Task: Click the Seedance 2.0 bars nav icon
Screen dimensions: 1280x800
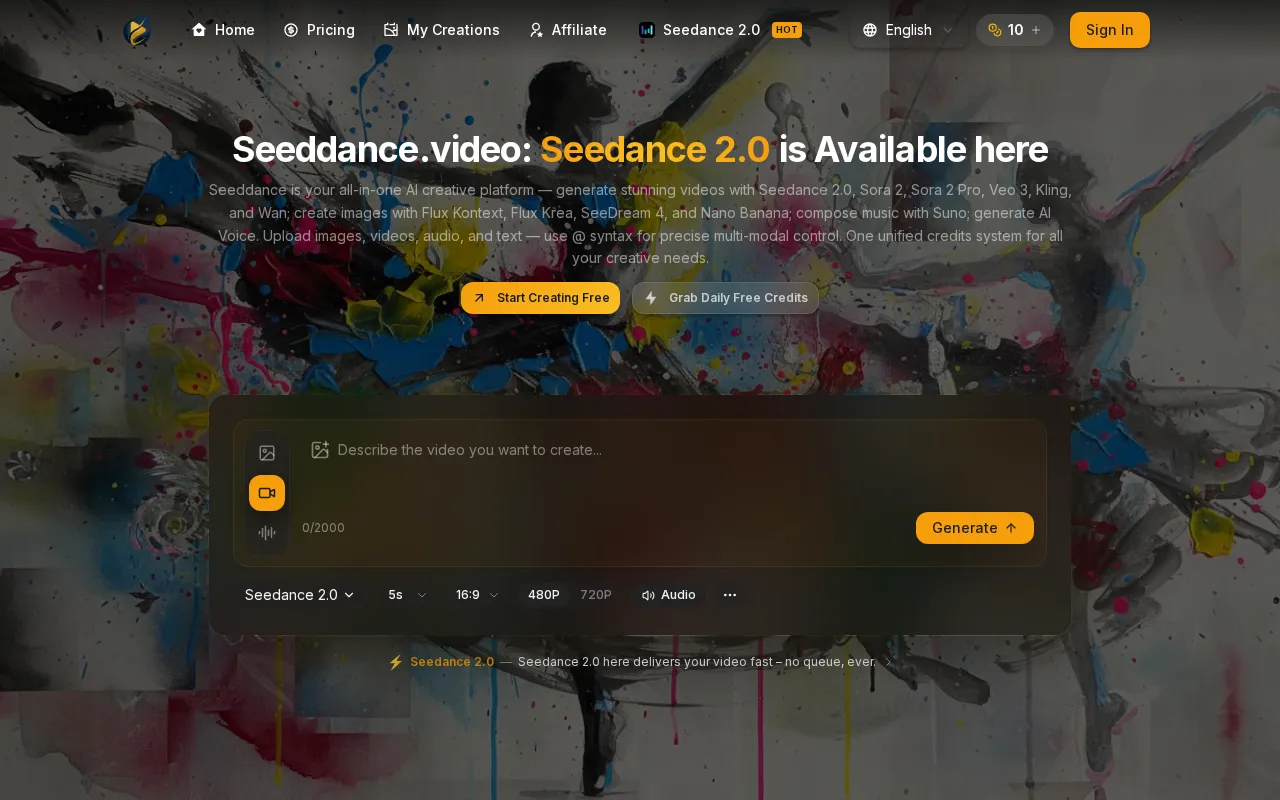Action: pos(647,30)
